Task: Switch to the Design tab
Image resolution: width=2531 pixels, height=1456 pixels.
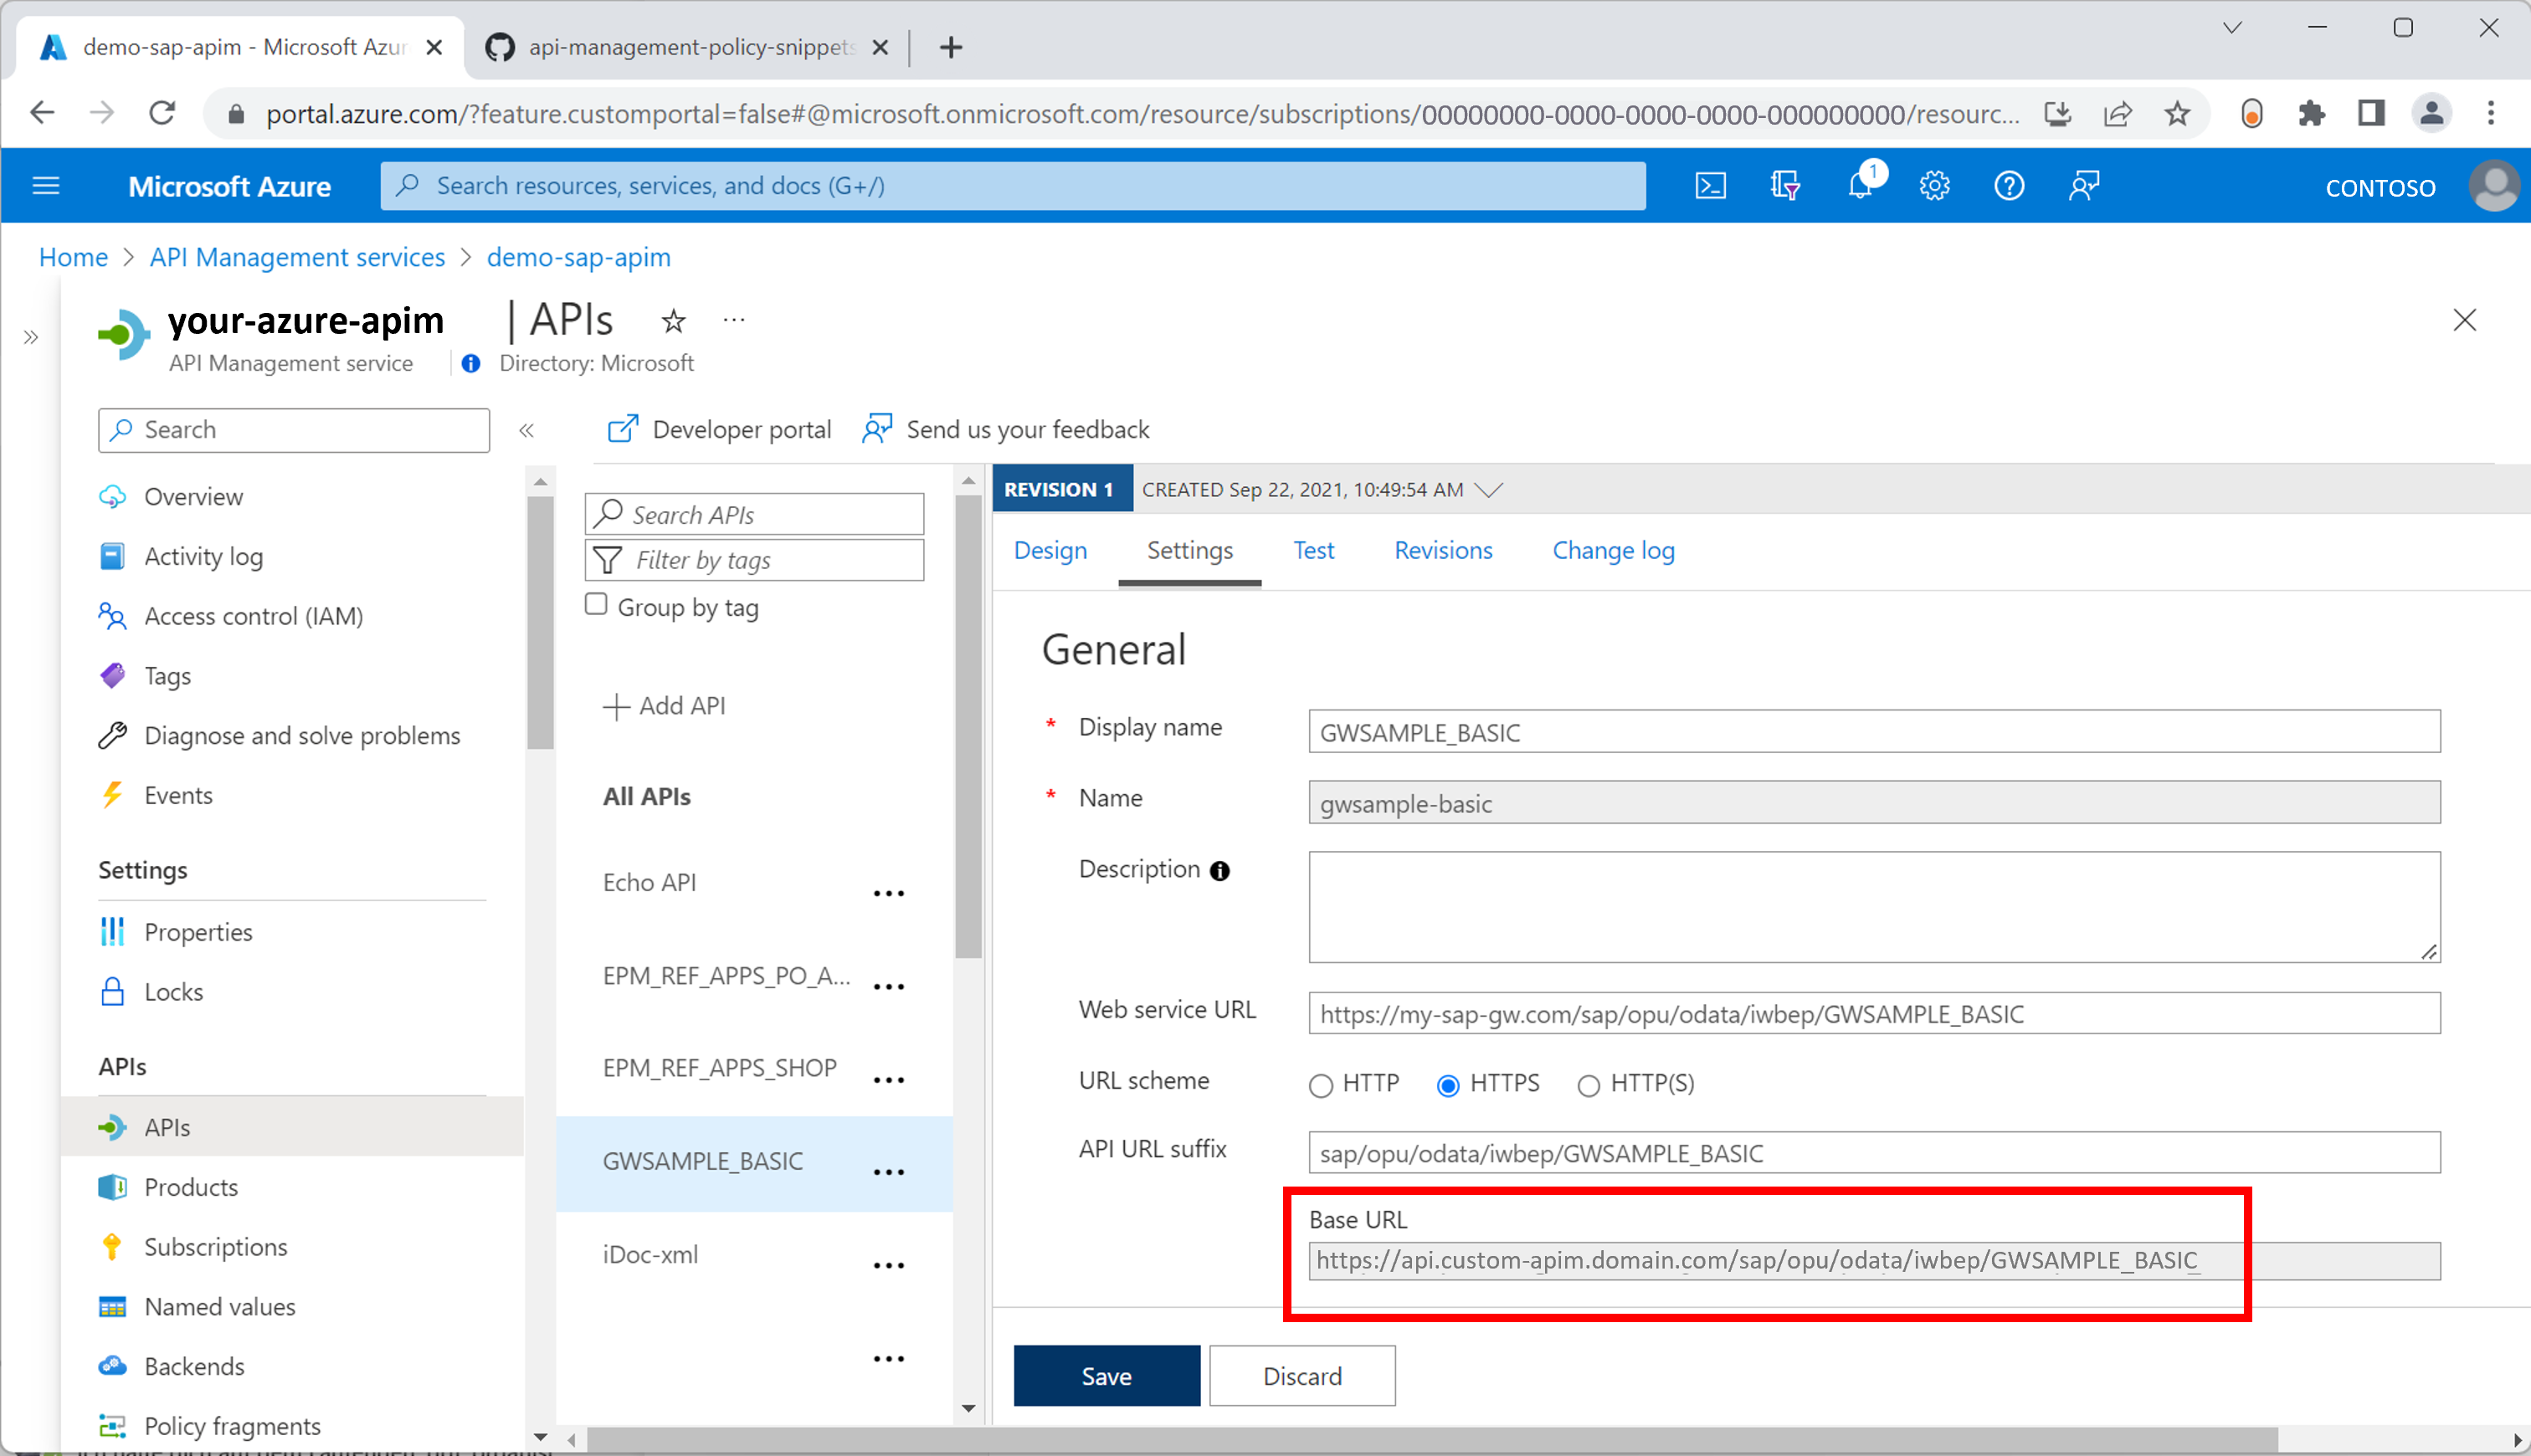Action: 1050,551
